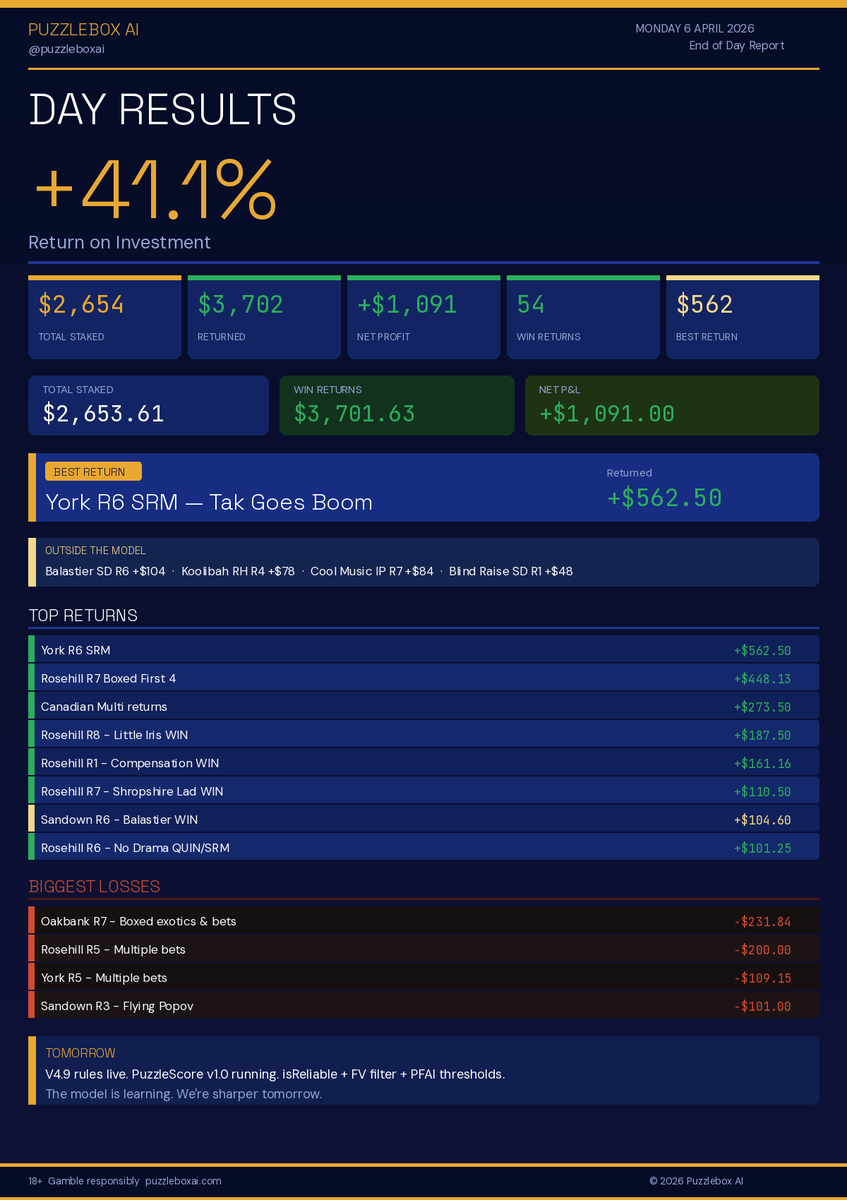The image size is (847, 1200).
Task: Select Rosehill R7 – Shropshire Lad WIN row
Action: pyautogui.click(x=423, y=791)
